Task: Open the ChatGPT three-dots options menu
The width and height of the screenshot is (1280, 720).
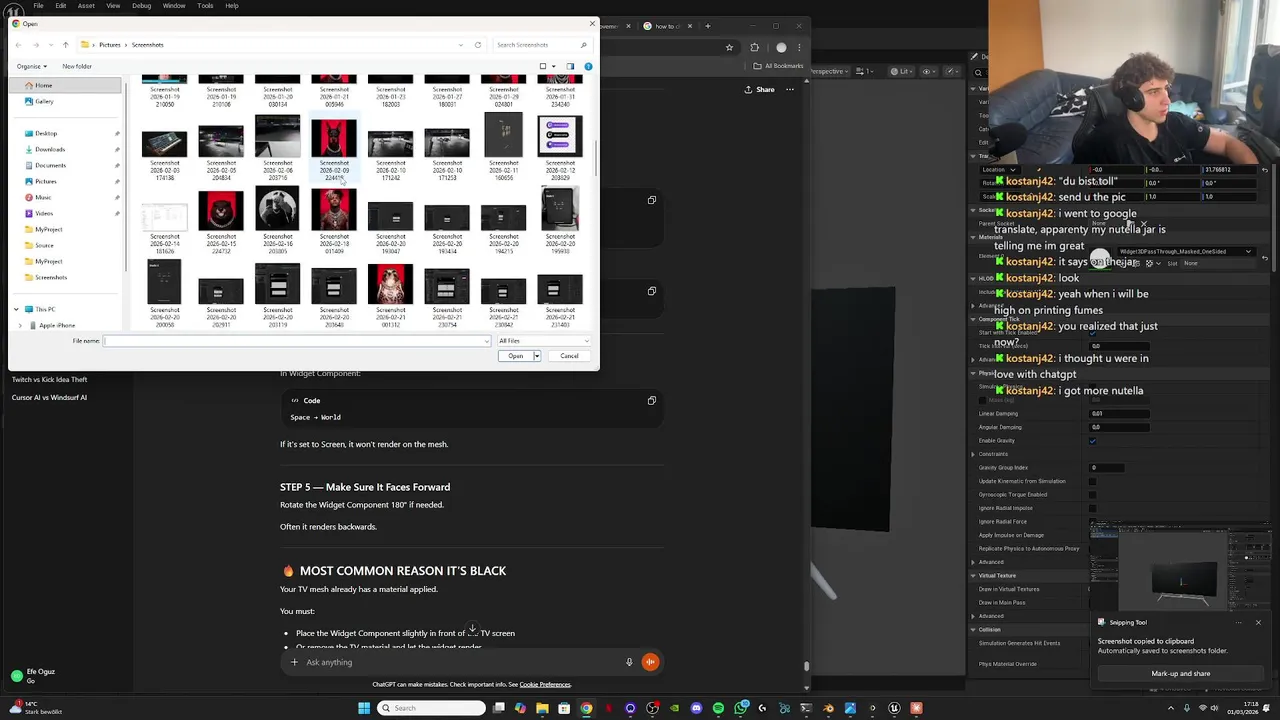Action: click(x=790, y=89)
